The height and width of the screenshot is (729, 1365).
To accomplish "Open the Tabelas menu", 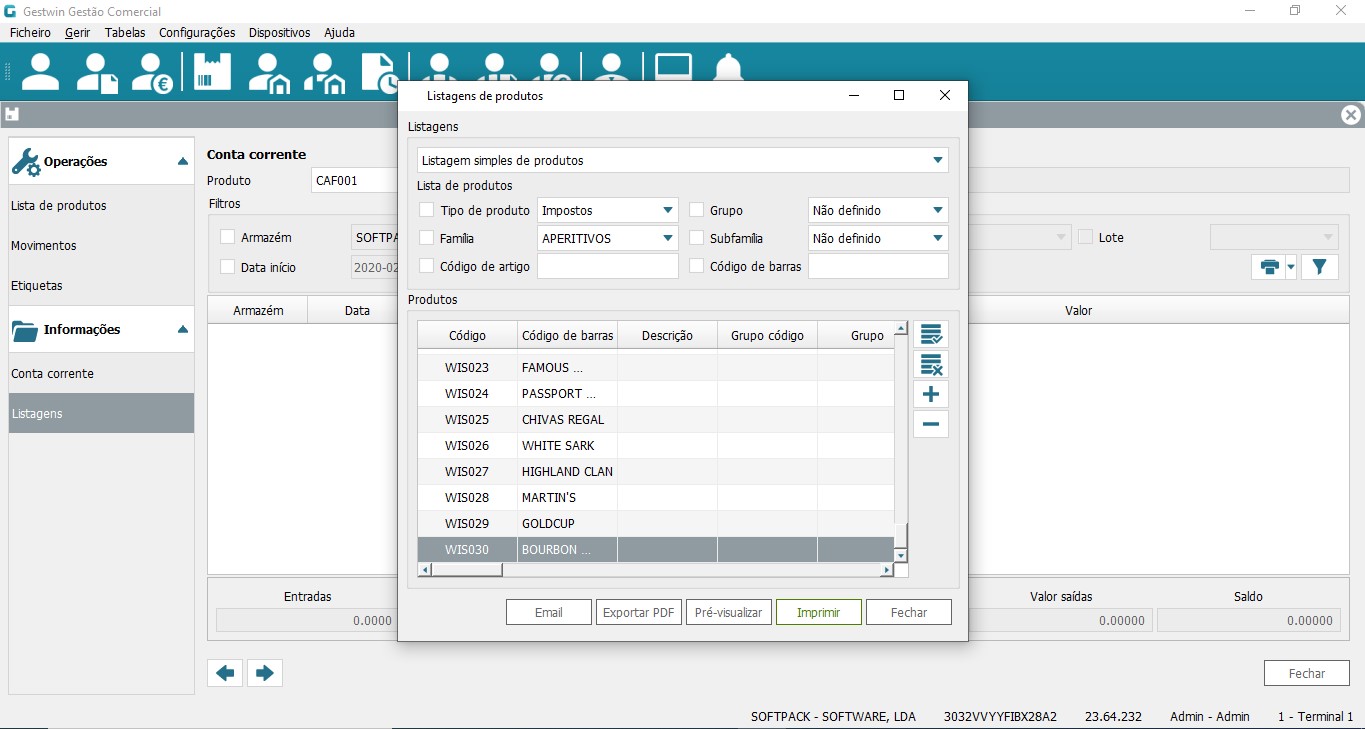I will tap(125, 33).
